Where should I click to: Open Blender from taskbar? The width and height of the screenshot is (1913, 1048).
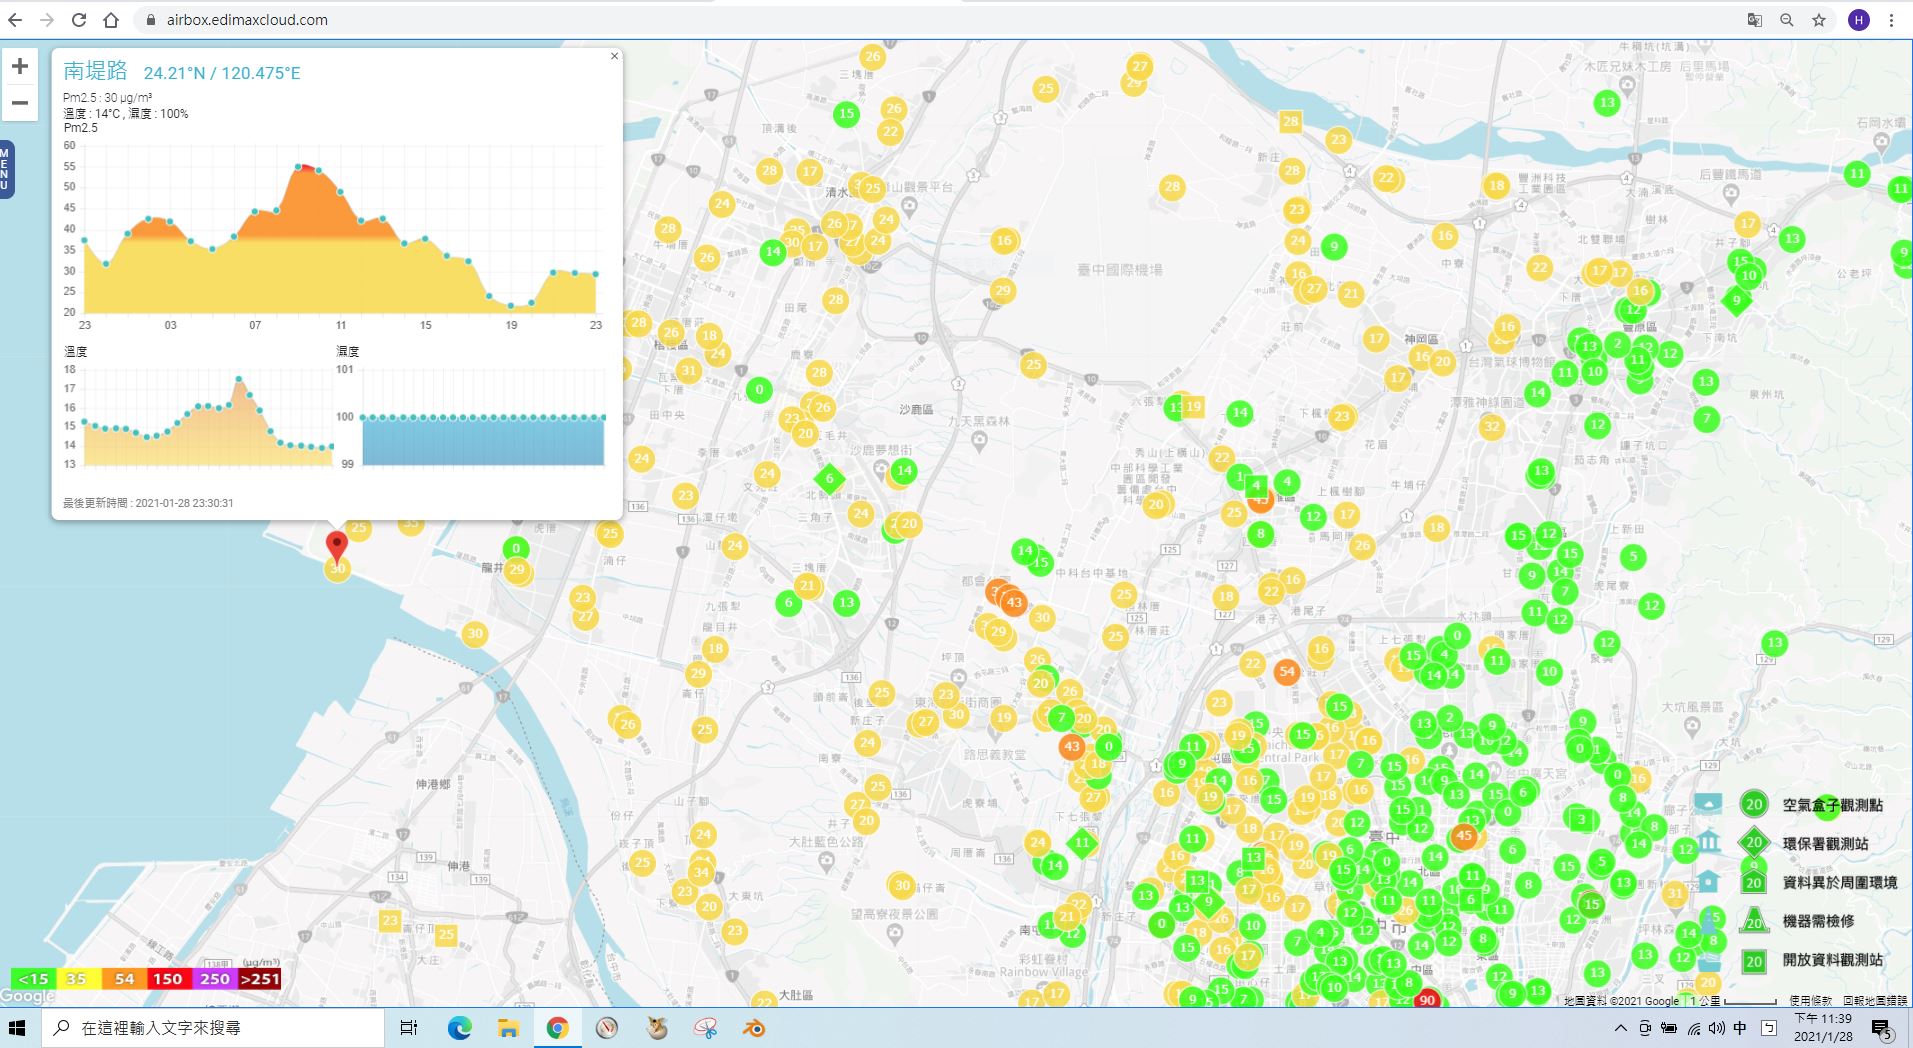[x=754, y=1028]
